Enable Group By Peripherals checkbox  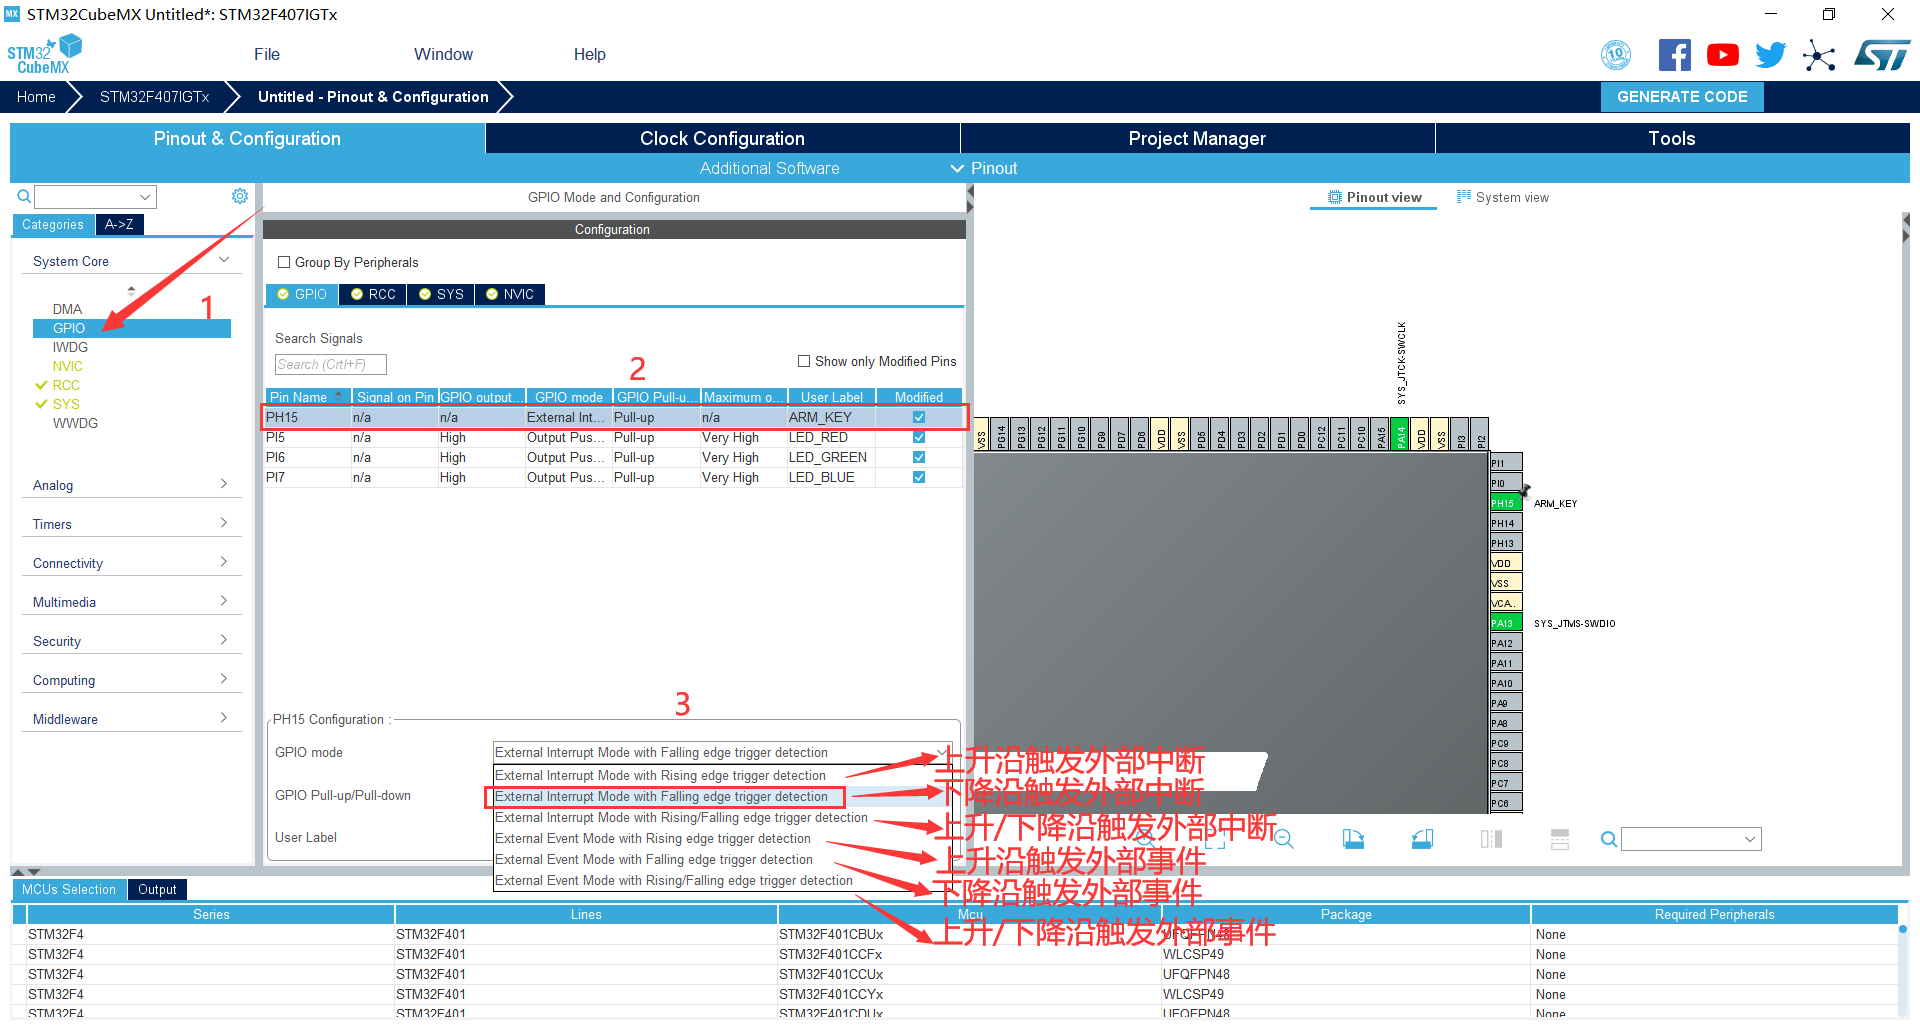click(x=284, y=262)
